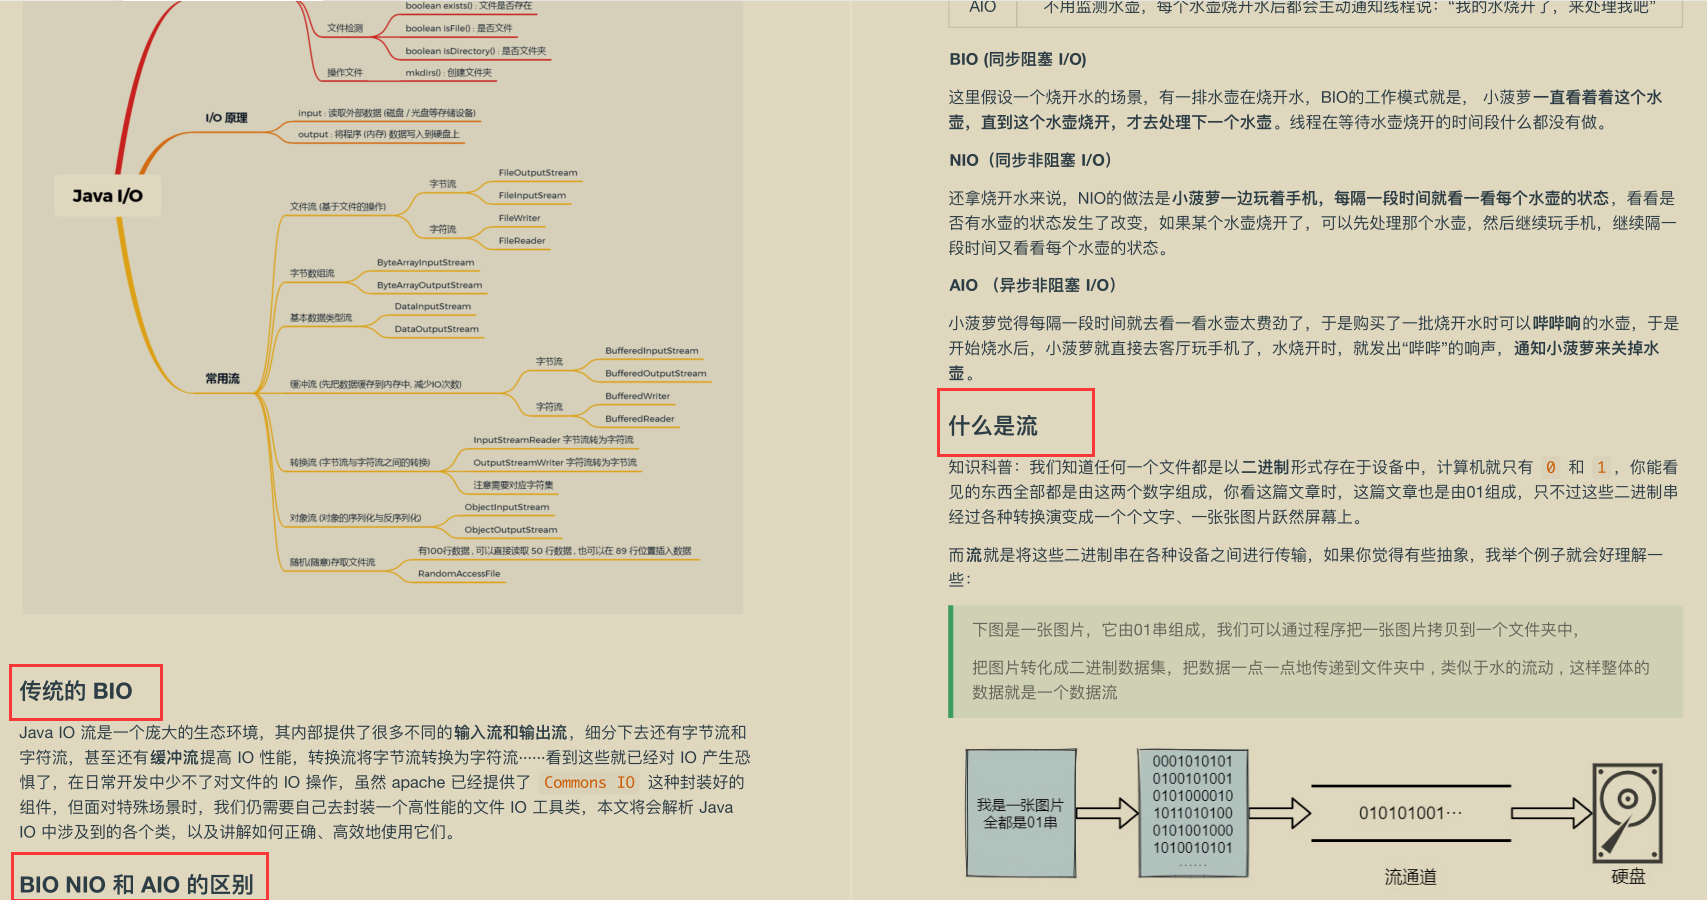Click the 'ByteArrayInputStream' node

(425, 263)
